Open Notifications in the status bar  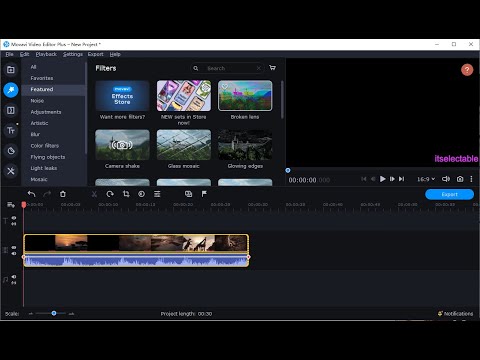pyautogui.click(x=455, y=314)
